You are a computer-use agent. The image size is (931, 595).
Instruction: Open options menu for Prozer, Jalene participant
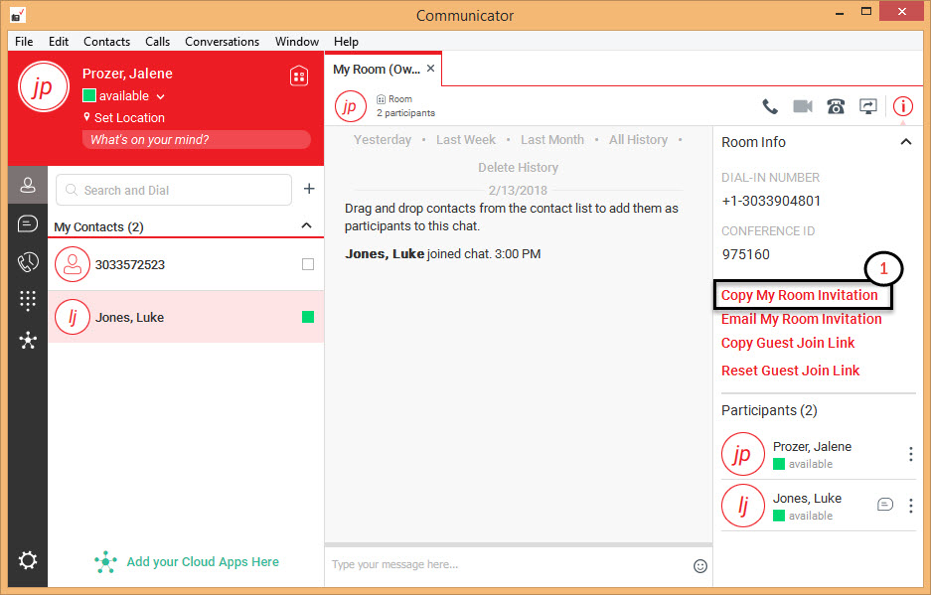(x=910, y=454)
